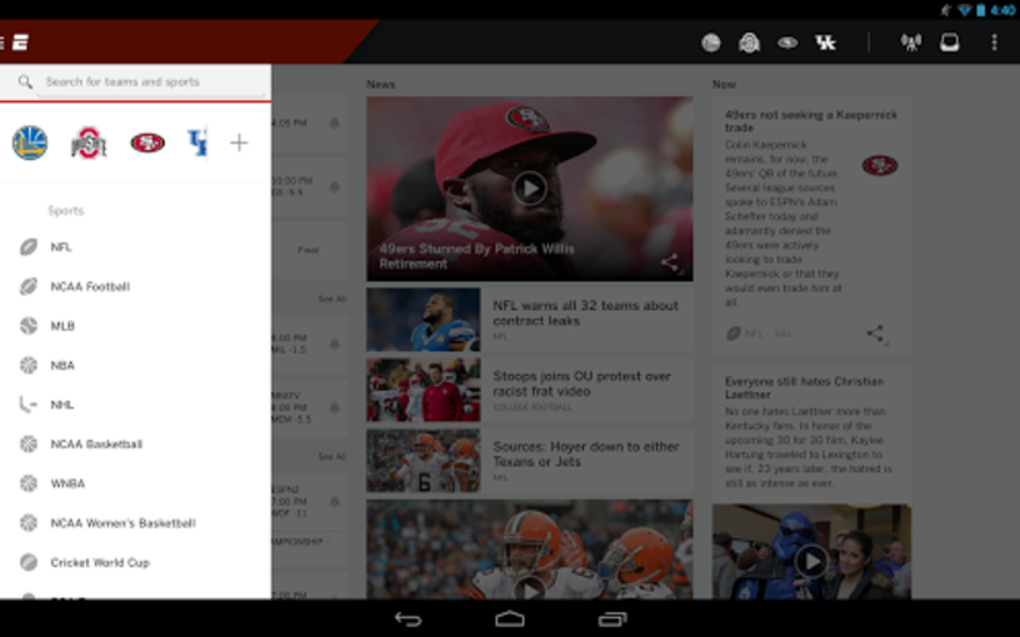Open the Lions player article thumbnail
This screenshot has width=1020, height=637.
(x=423, y=319)
